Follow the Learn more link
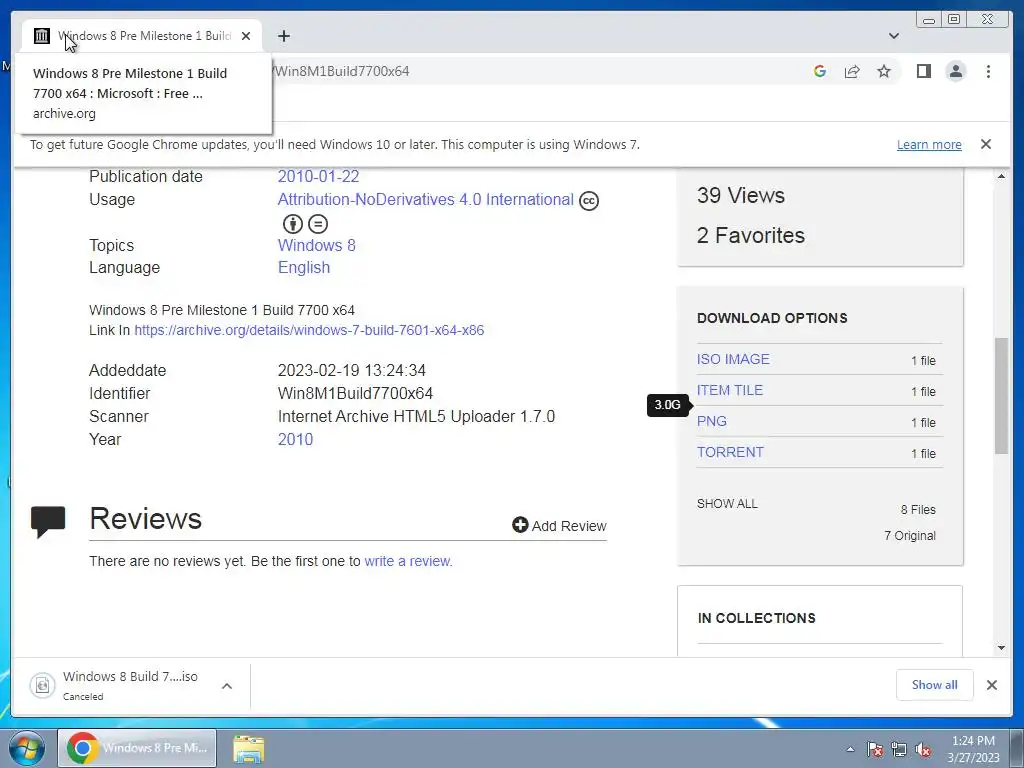The image size is (1024, 768). pyautogui.click(x=929, y=144)
